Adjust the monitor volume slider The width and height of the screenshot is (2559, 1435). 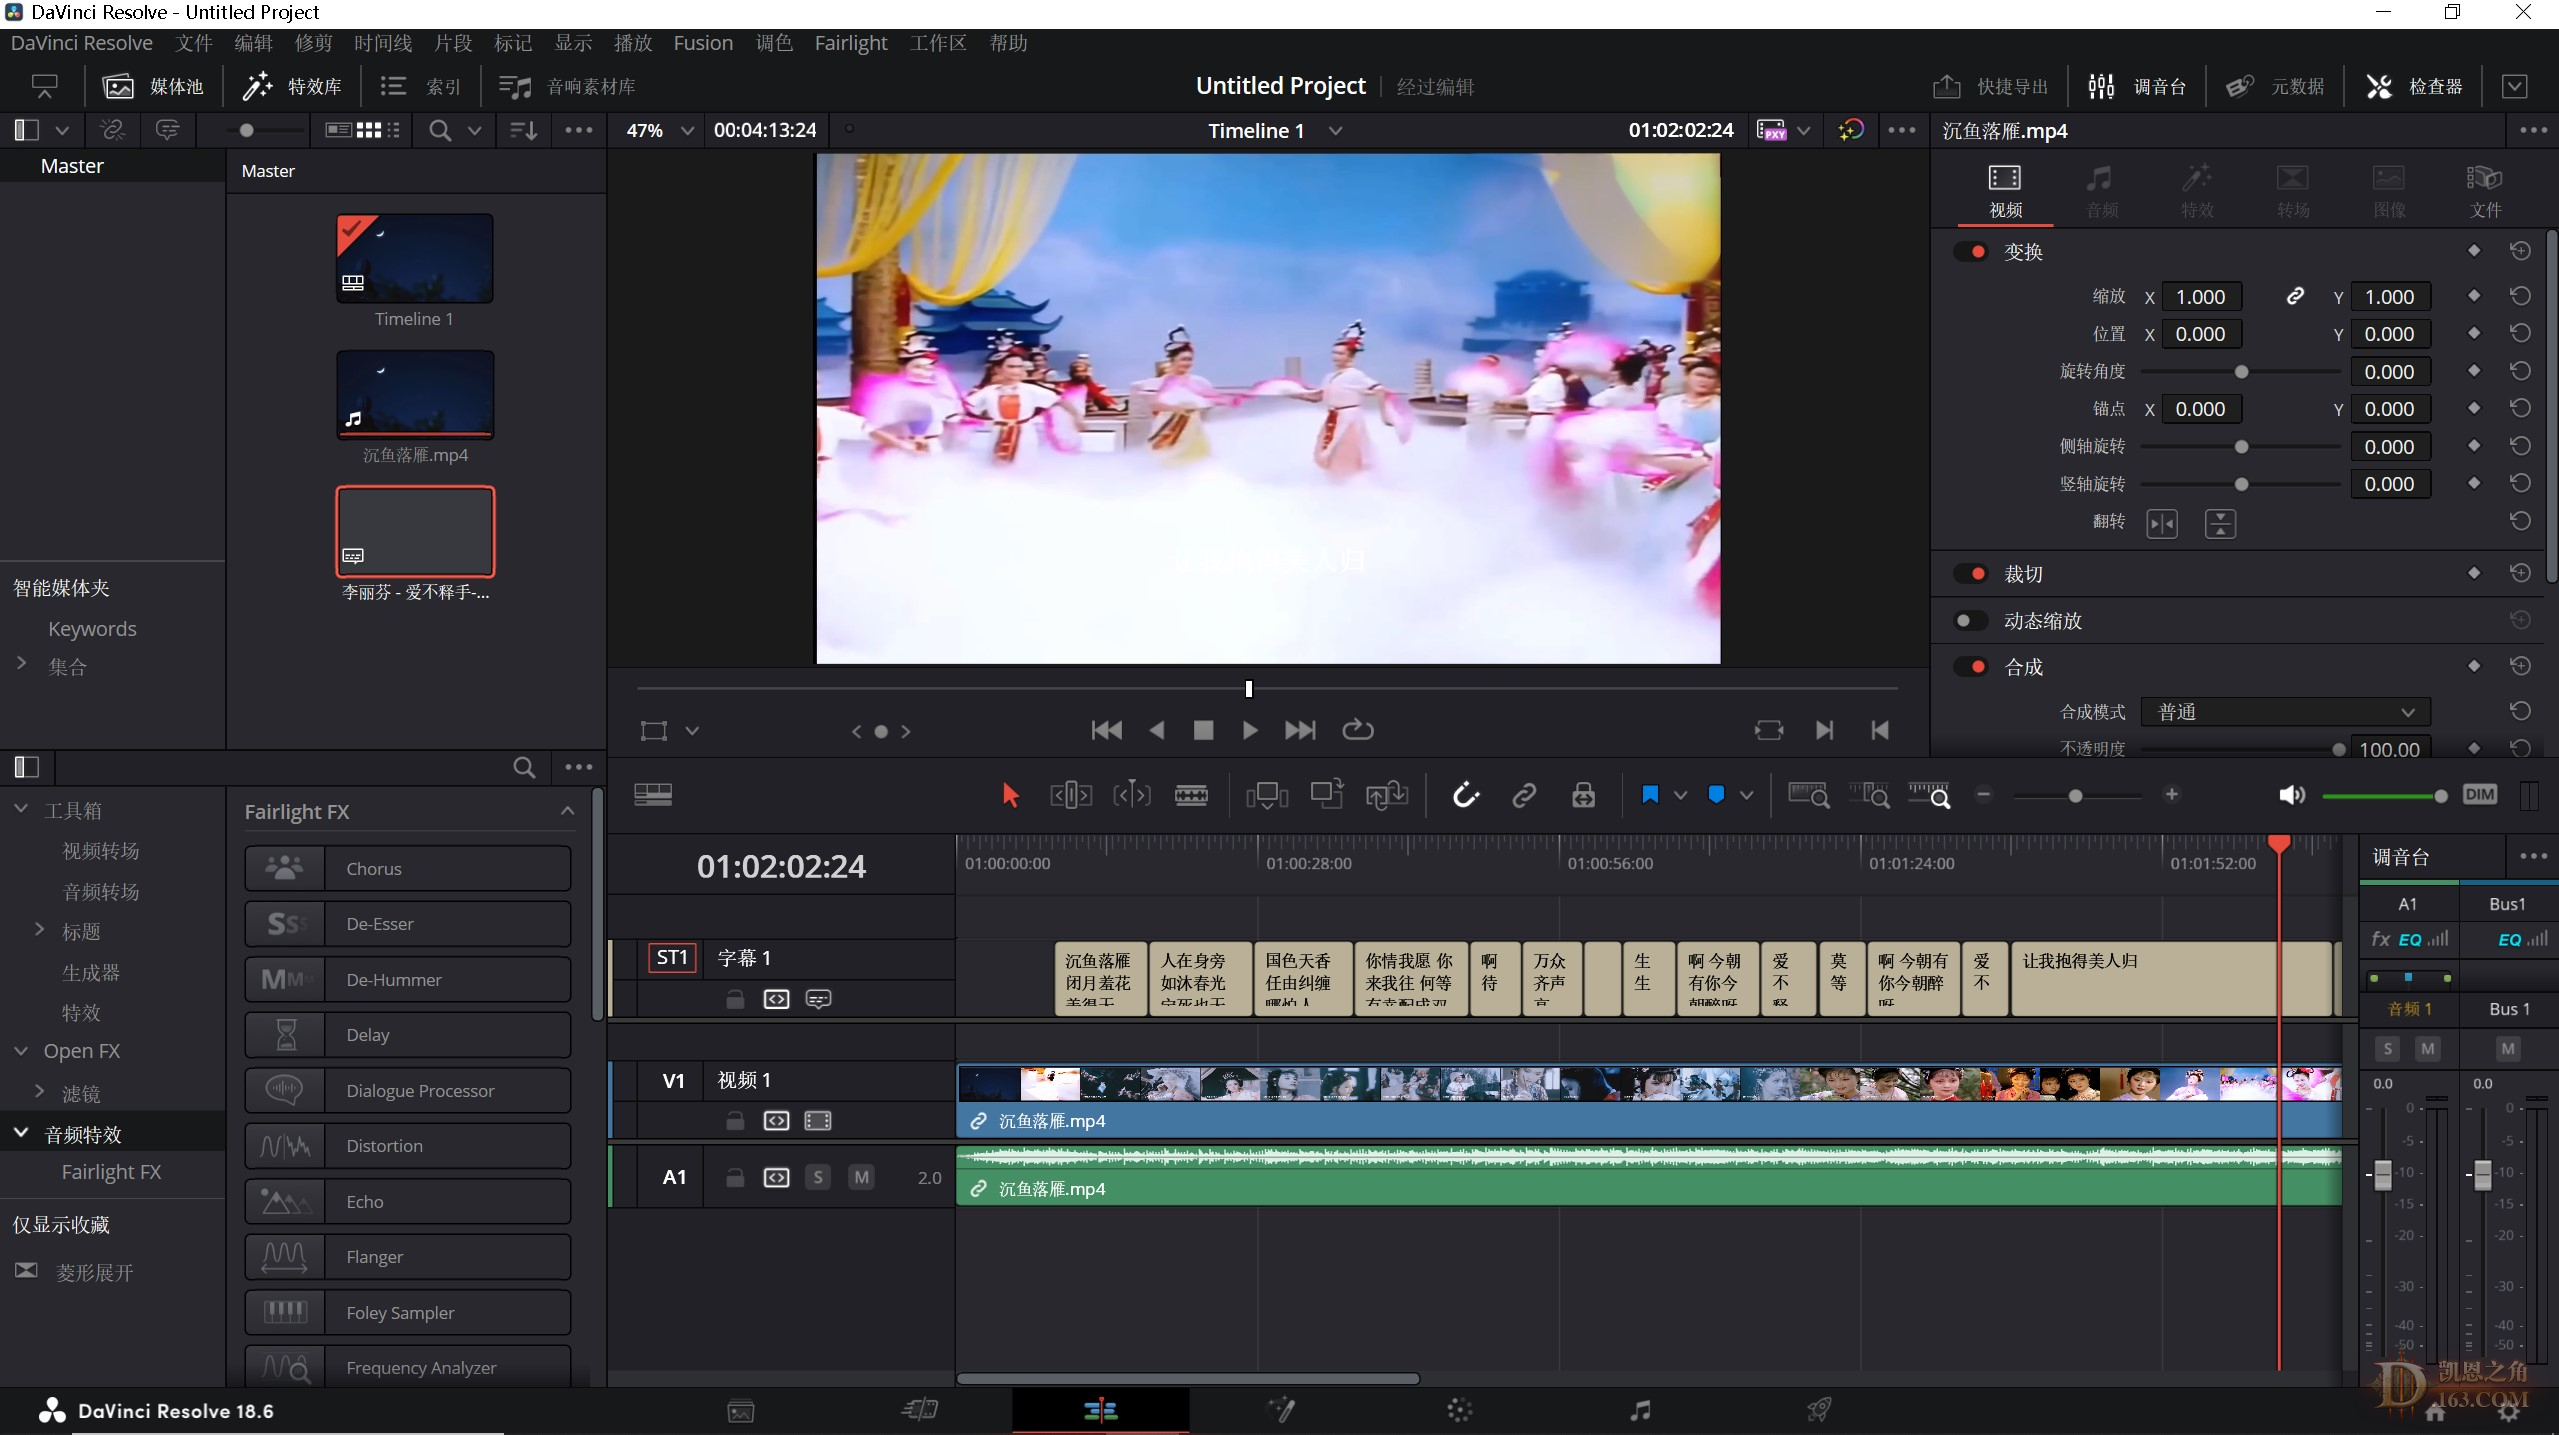tap(2384, 796)
